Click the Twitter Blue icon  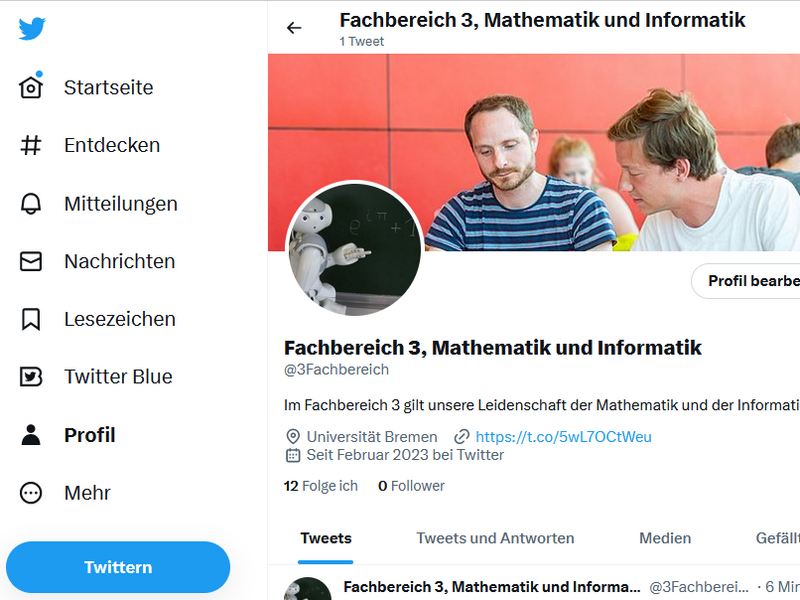click(32, 377)
